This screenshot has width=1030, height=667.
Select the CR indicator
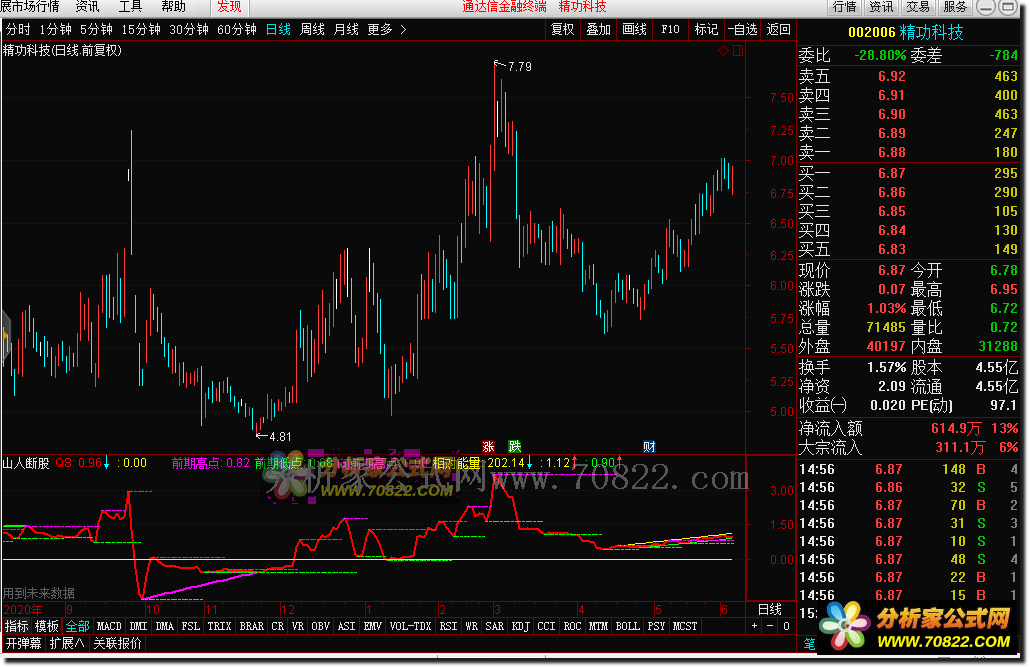pos(278,626)
